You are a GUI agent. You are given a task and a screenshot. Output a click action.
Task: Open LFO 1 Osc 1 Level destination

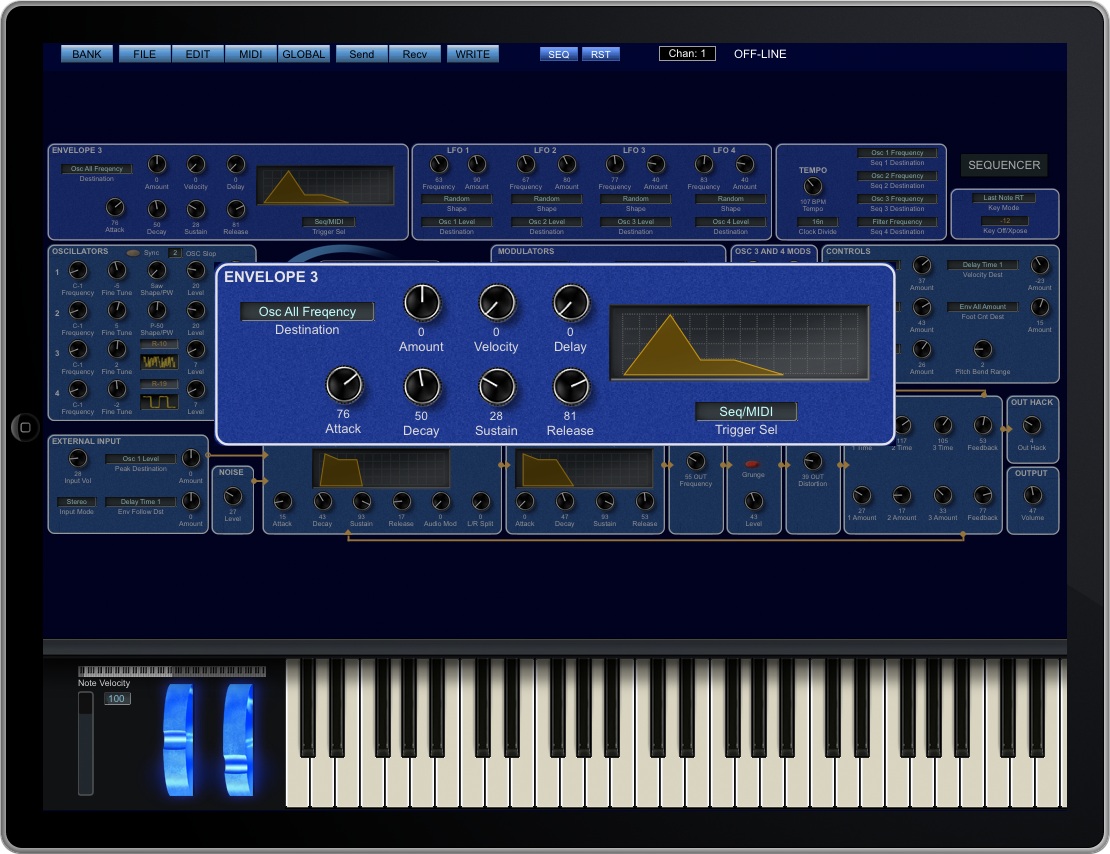pyautogui.click(x=457, y=222)
